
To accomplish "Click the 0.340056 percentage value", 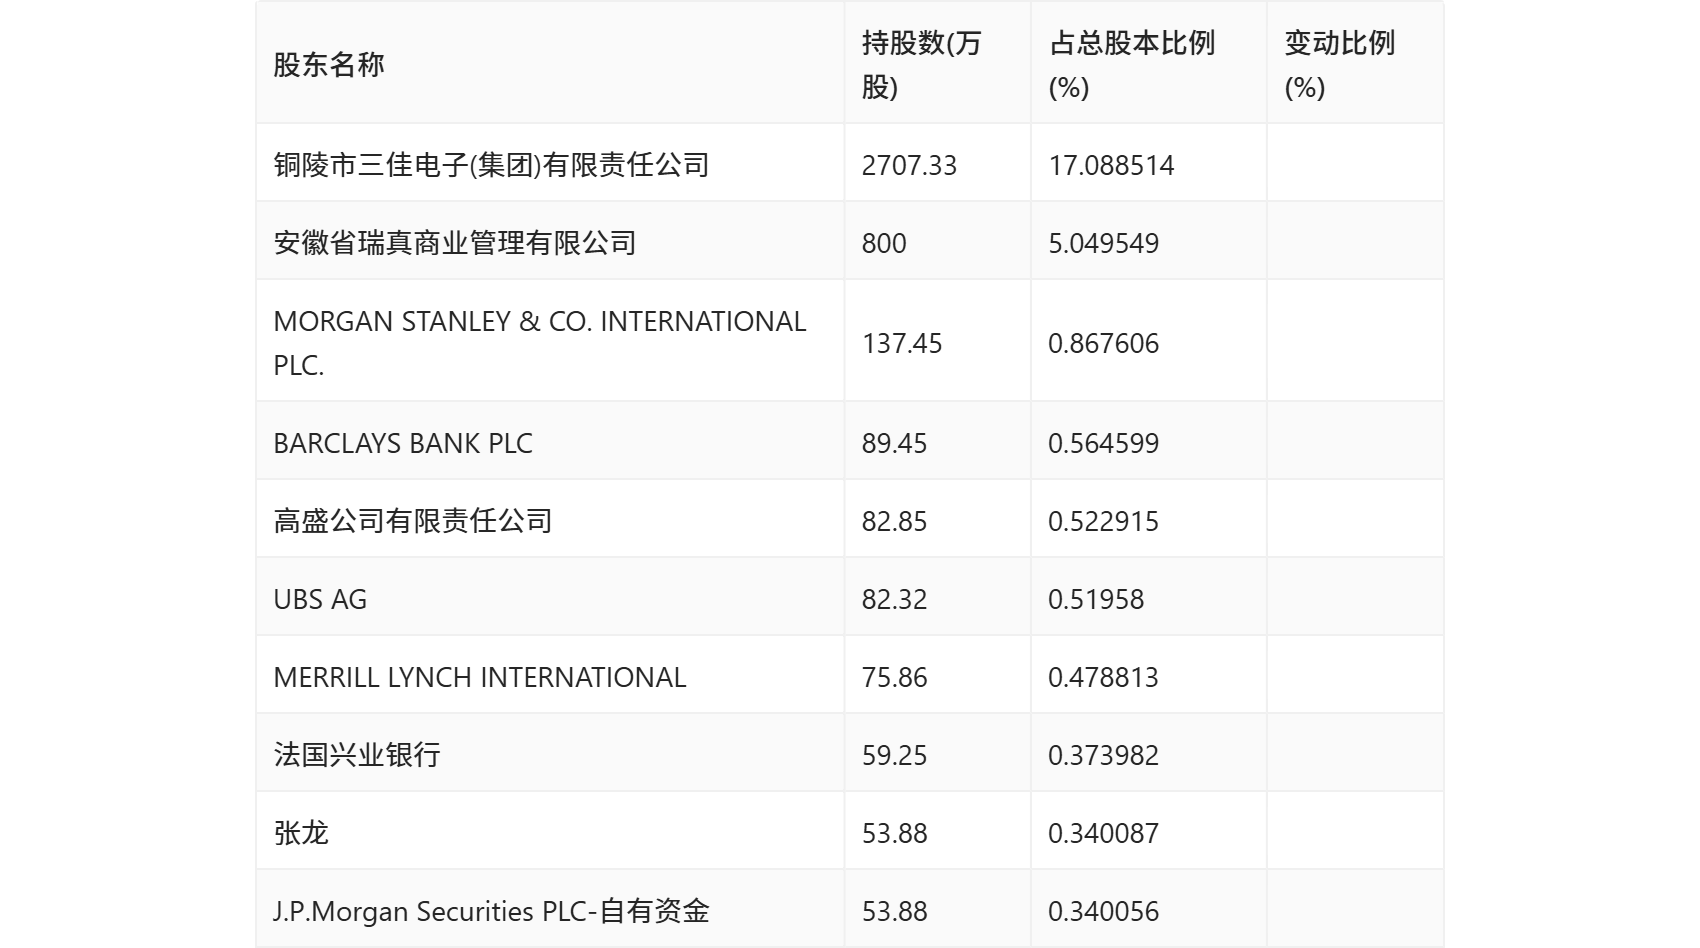I will click(x=1103, y=911).
